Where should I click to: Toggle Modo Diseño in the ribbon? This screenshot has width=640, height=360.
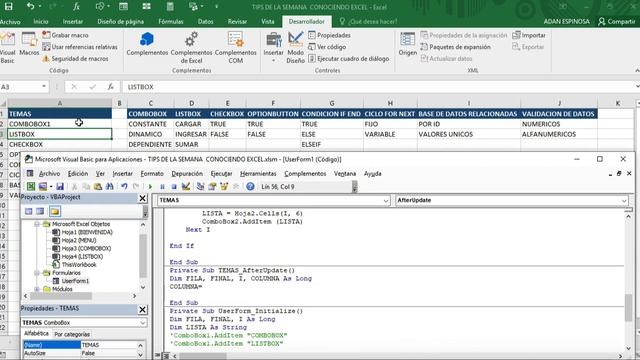(295, 47)
